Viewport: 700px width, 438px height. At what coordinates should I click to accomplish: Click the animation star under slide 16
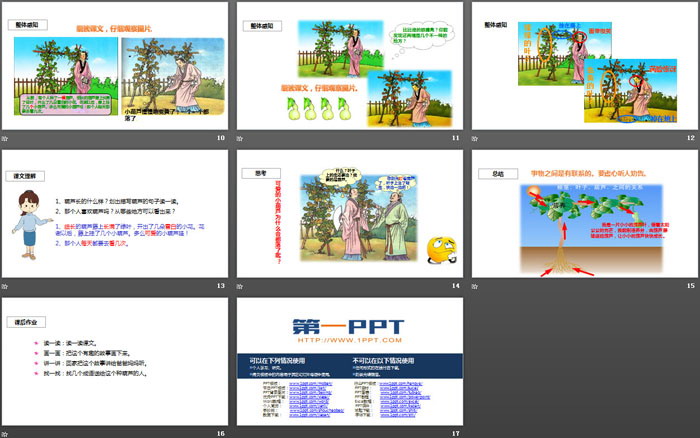click(6, 433)
